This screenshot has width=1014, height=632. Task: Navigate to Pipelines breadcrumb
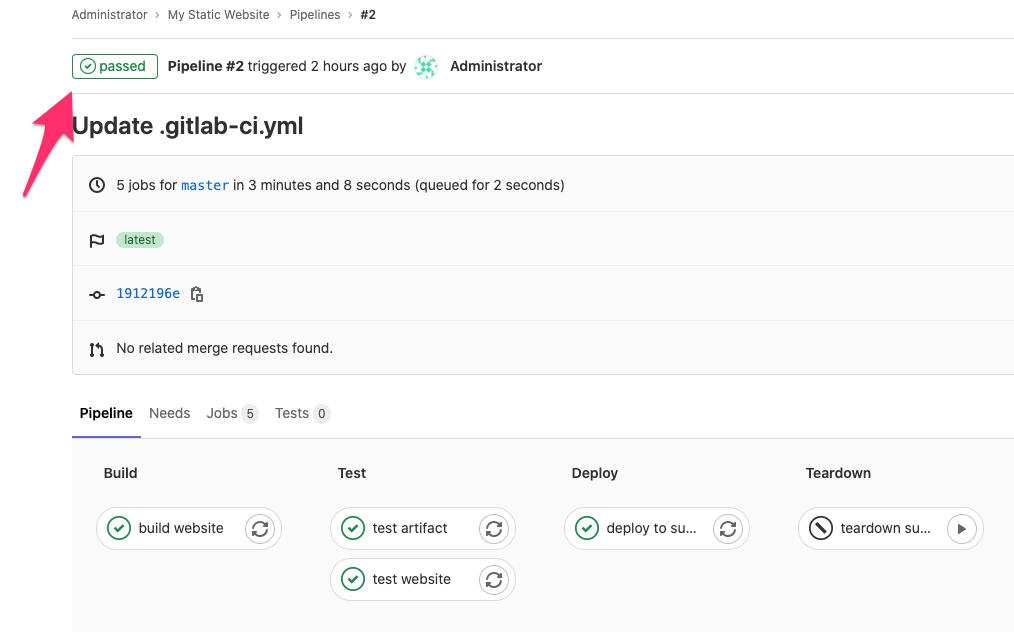pyautogui.click(x=315, y=15)
